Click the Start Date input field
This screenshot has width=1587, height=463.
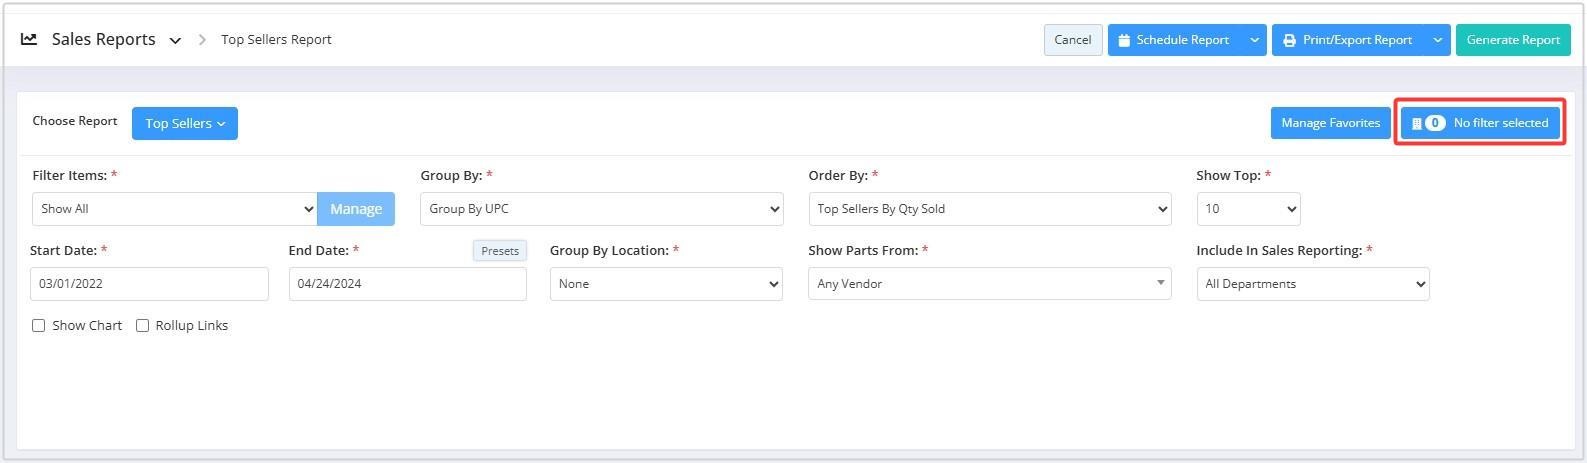(149, 284)
